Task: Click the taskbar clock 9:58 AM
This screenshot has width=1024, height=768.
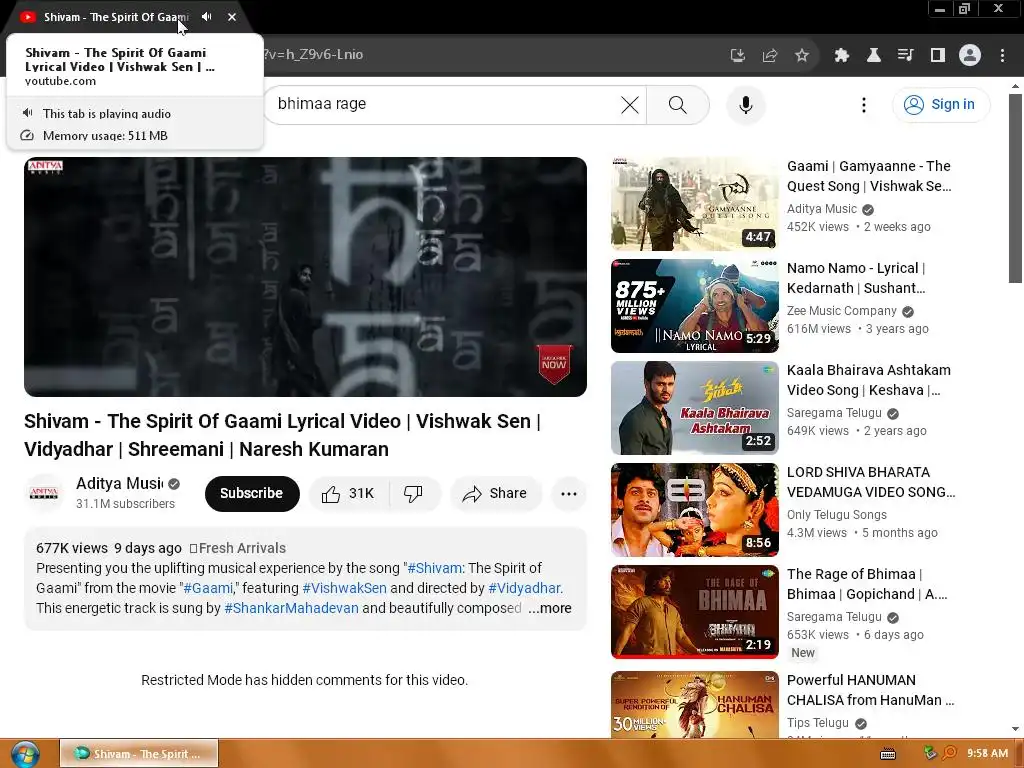Action: pyautogui.click(x=987, y=754)
